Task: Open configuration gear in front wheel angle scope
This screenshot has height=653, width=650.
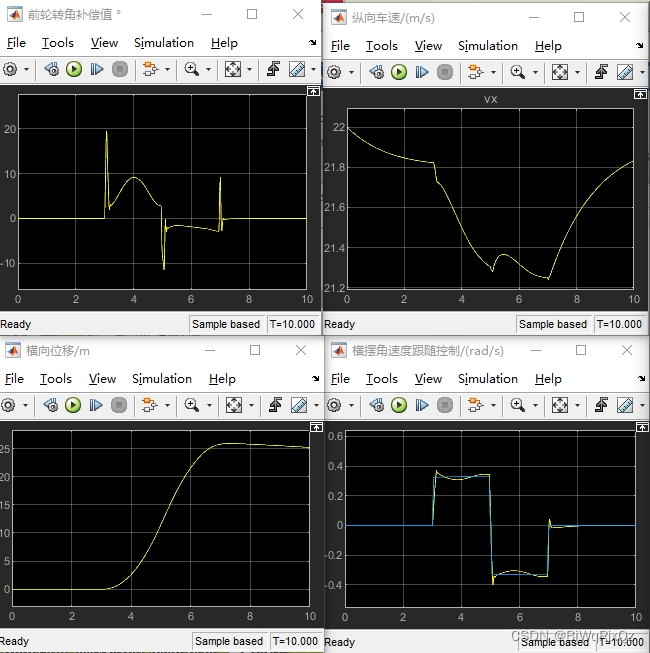Action: [x=10, y=69]
